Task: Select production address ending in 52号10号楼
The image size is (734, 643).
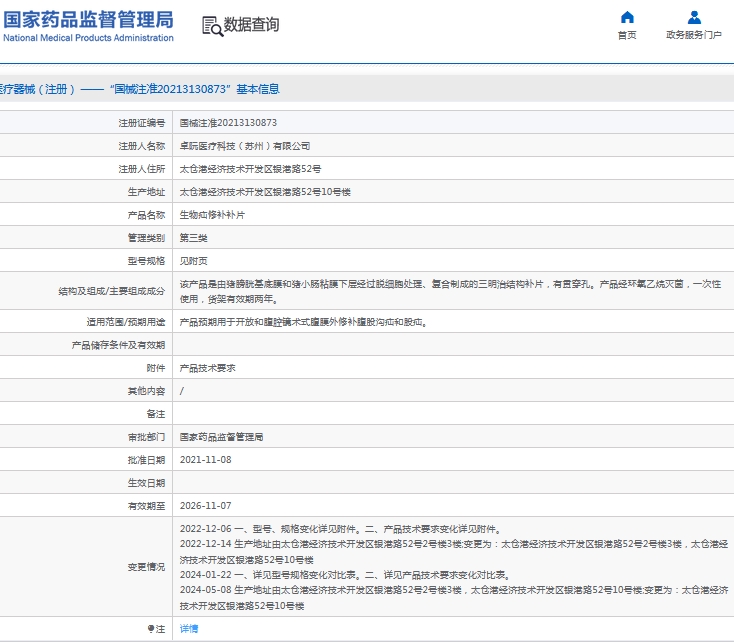Action: pos(265,192)
